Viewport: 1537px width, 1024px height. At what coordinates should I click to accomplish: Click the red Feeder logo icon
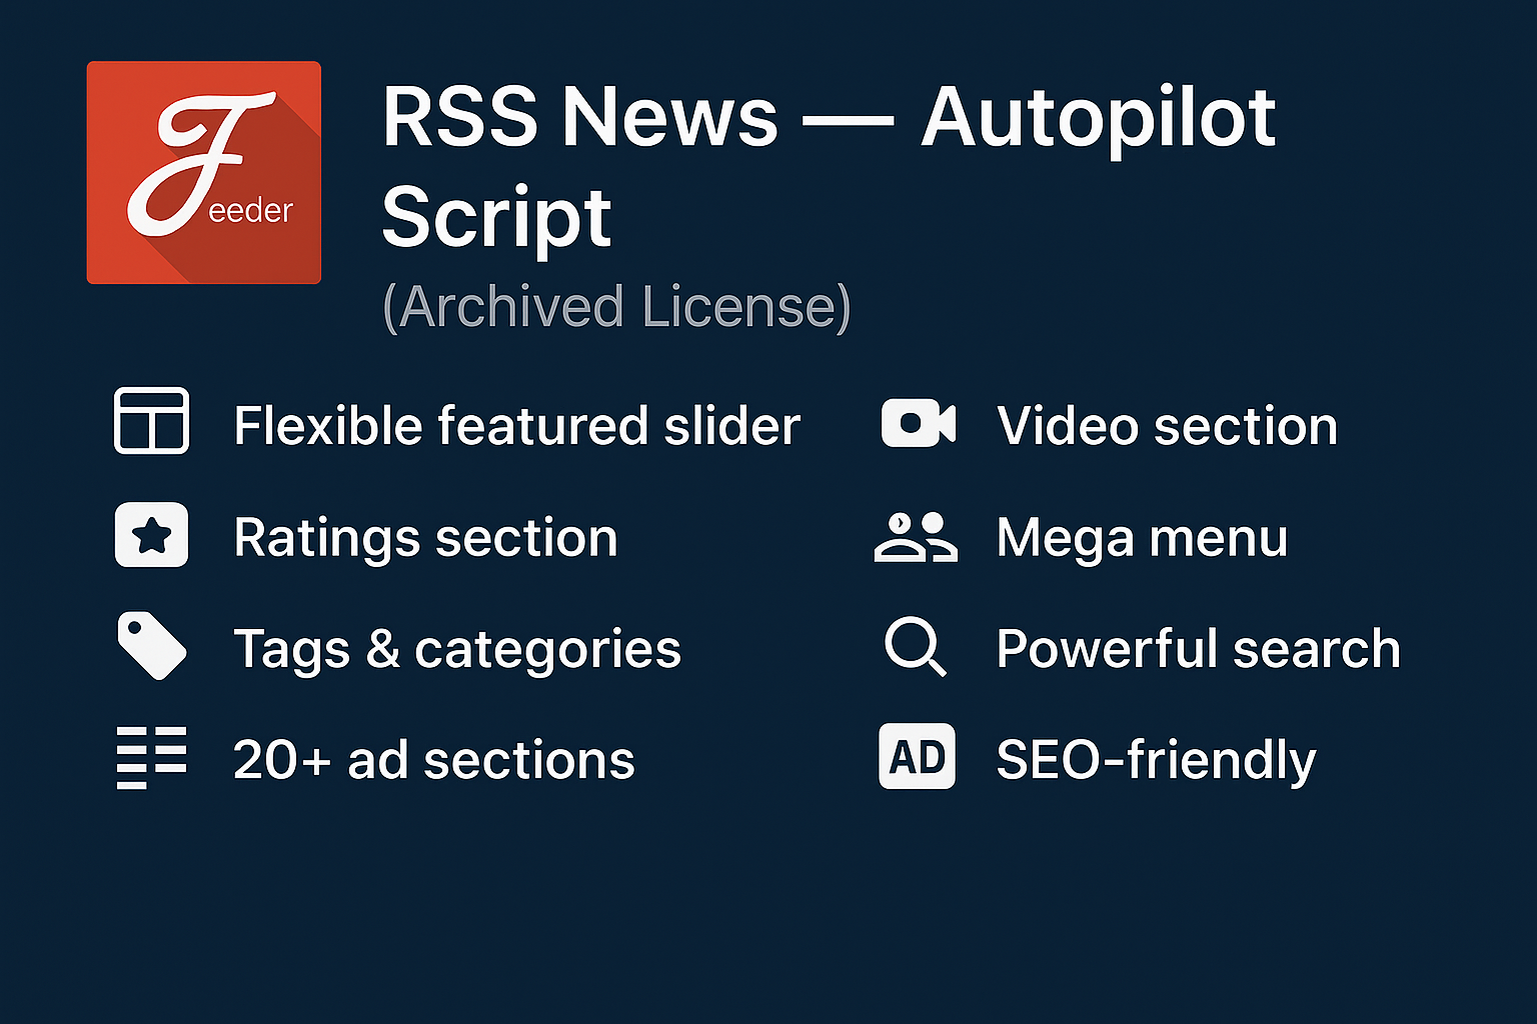click(x=204, y=173)
